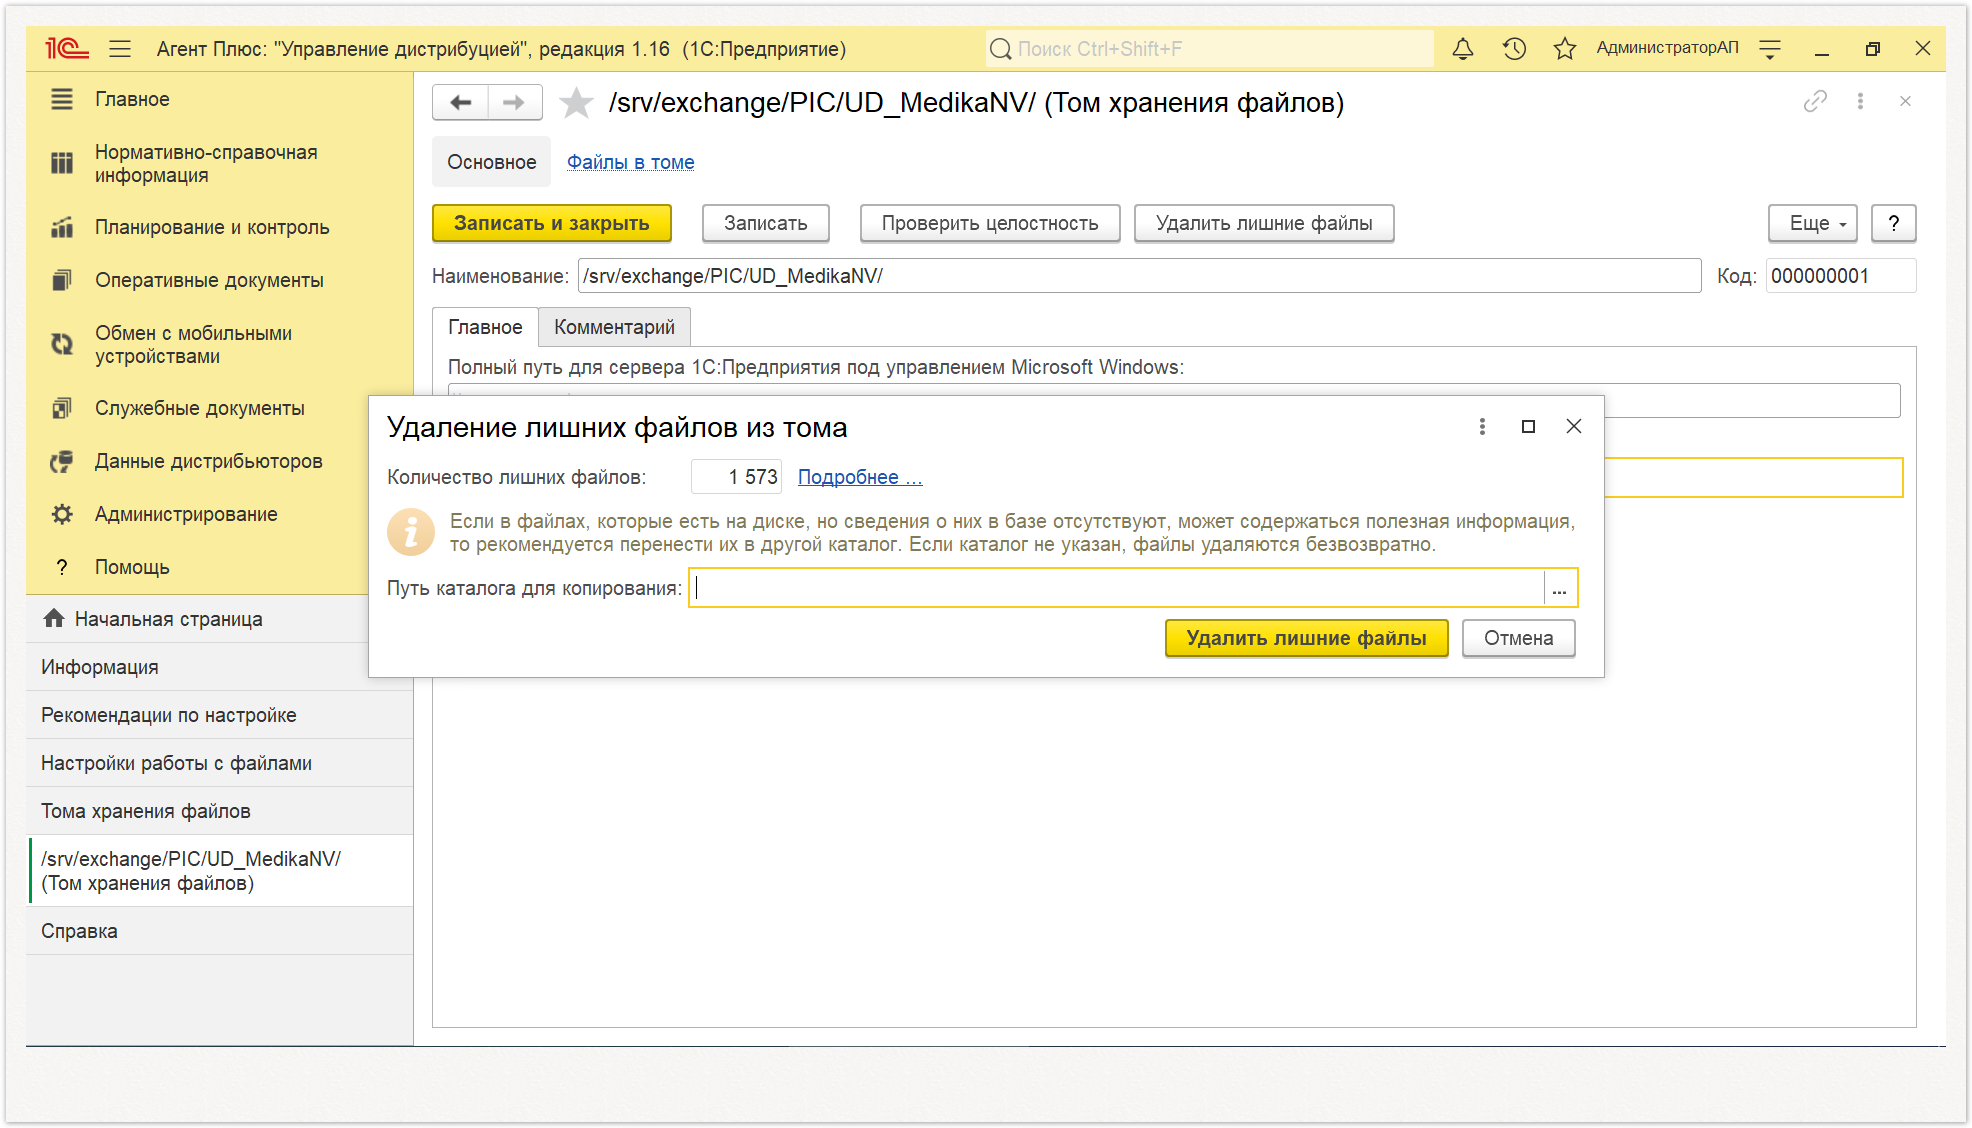Open help with the ? button

(1894, 223)
